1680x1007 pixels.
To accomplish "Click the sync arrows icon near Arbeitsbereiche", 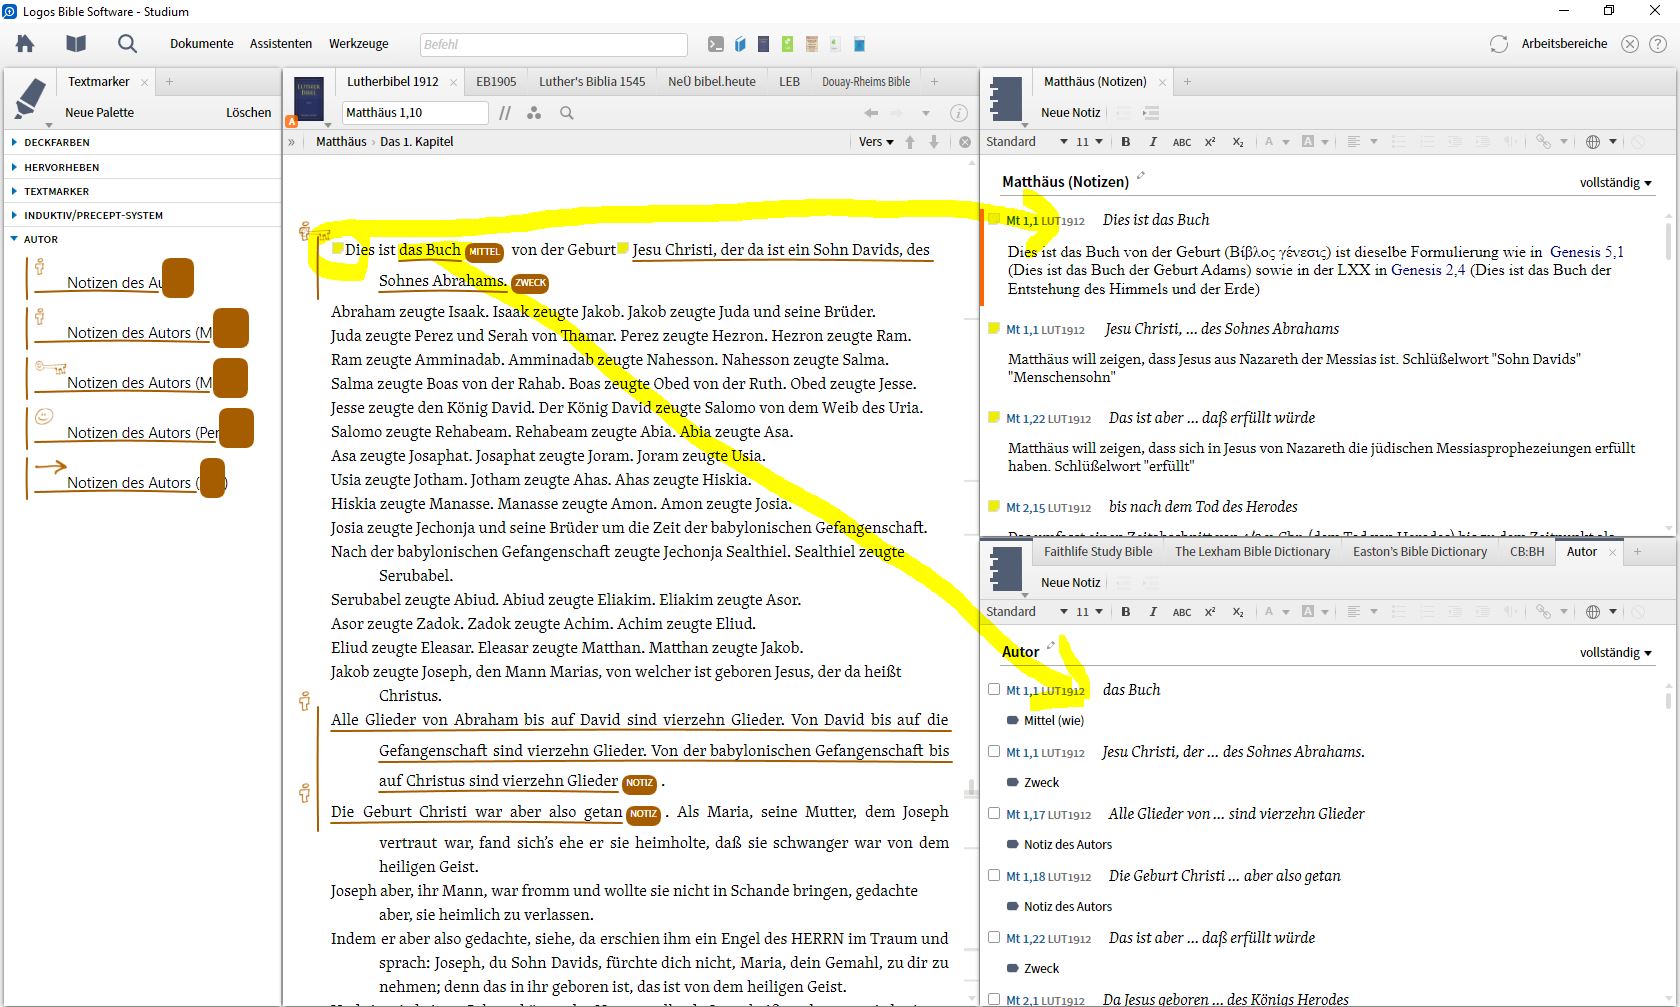I will pyautogui.click(x=1498, y=44).
